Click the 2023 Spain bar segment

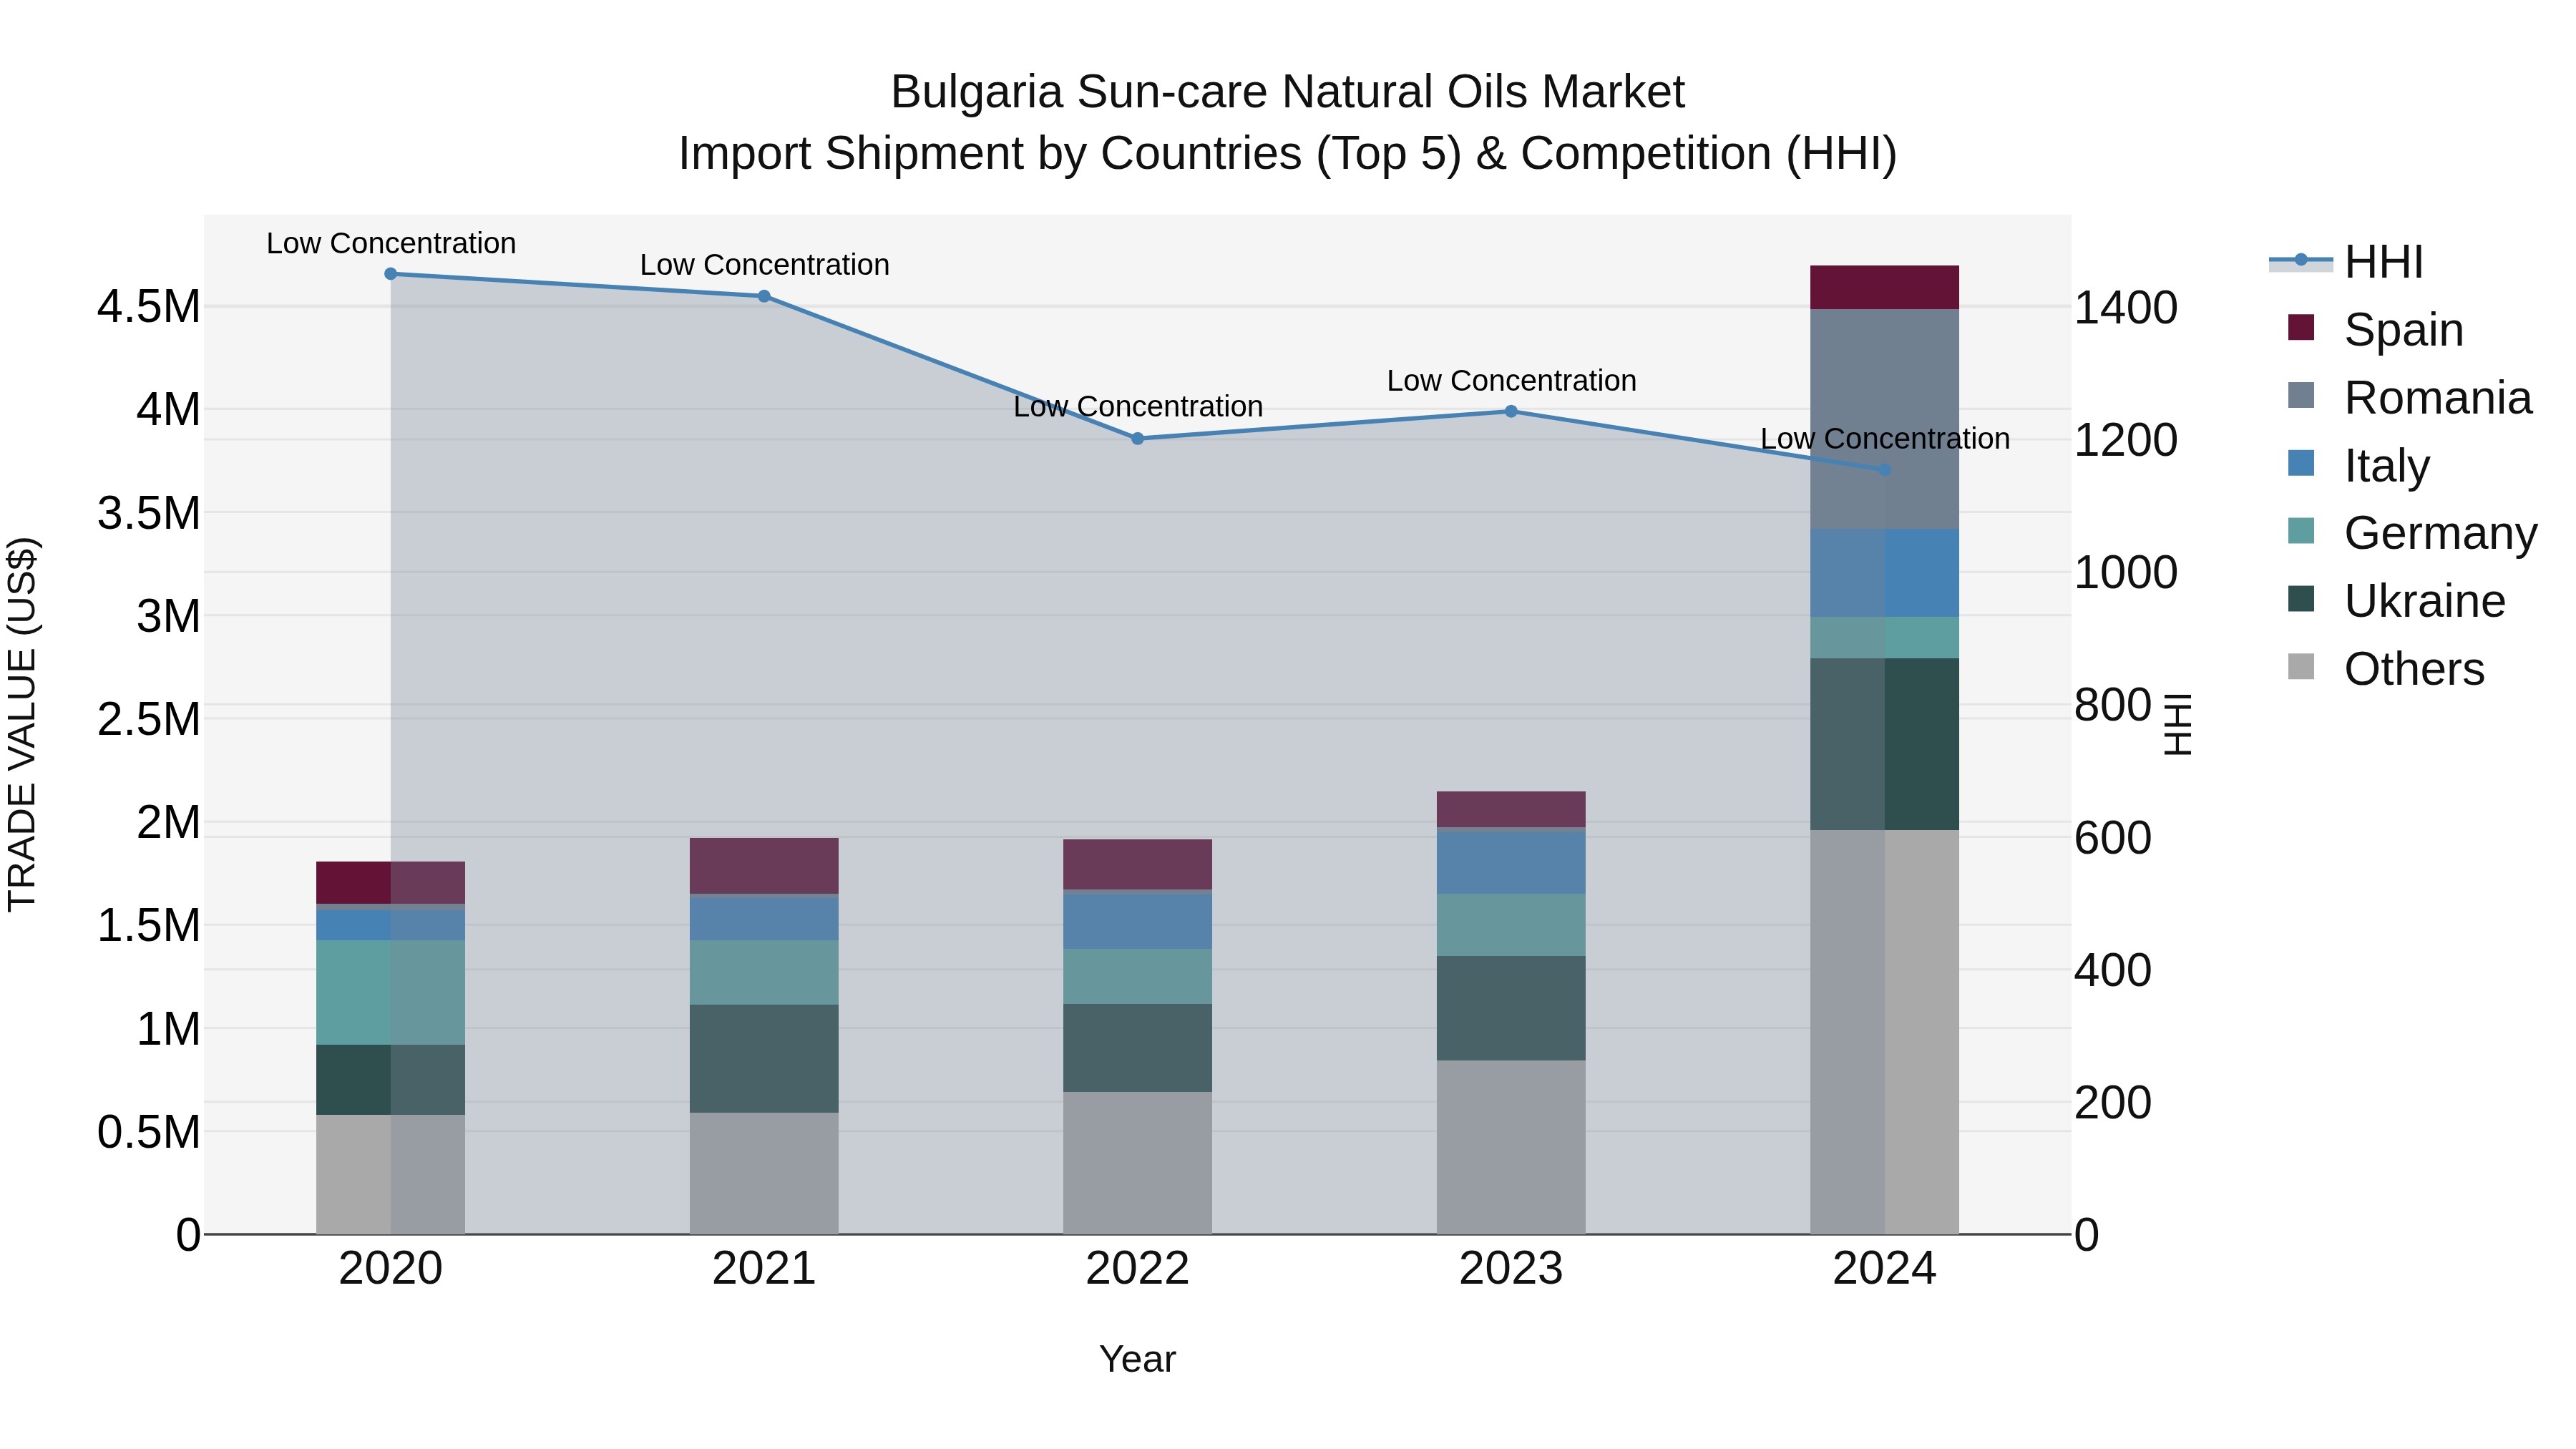(x=1511, y=810)
